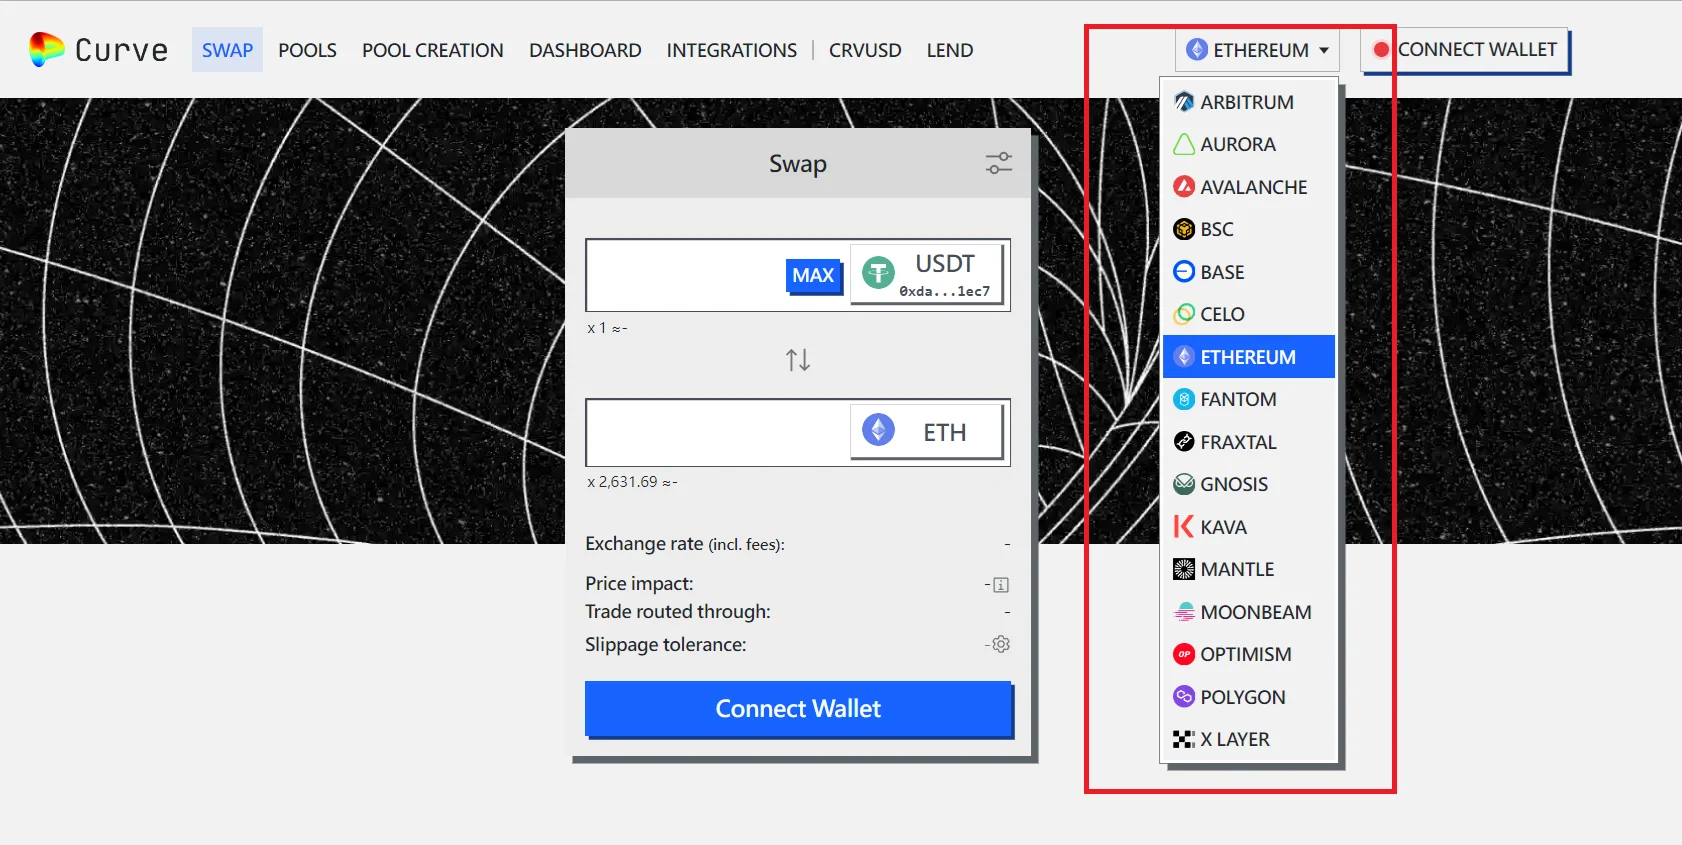
Task: Select the Kava network
Action: click(x=1249, y=527)
